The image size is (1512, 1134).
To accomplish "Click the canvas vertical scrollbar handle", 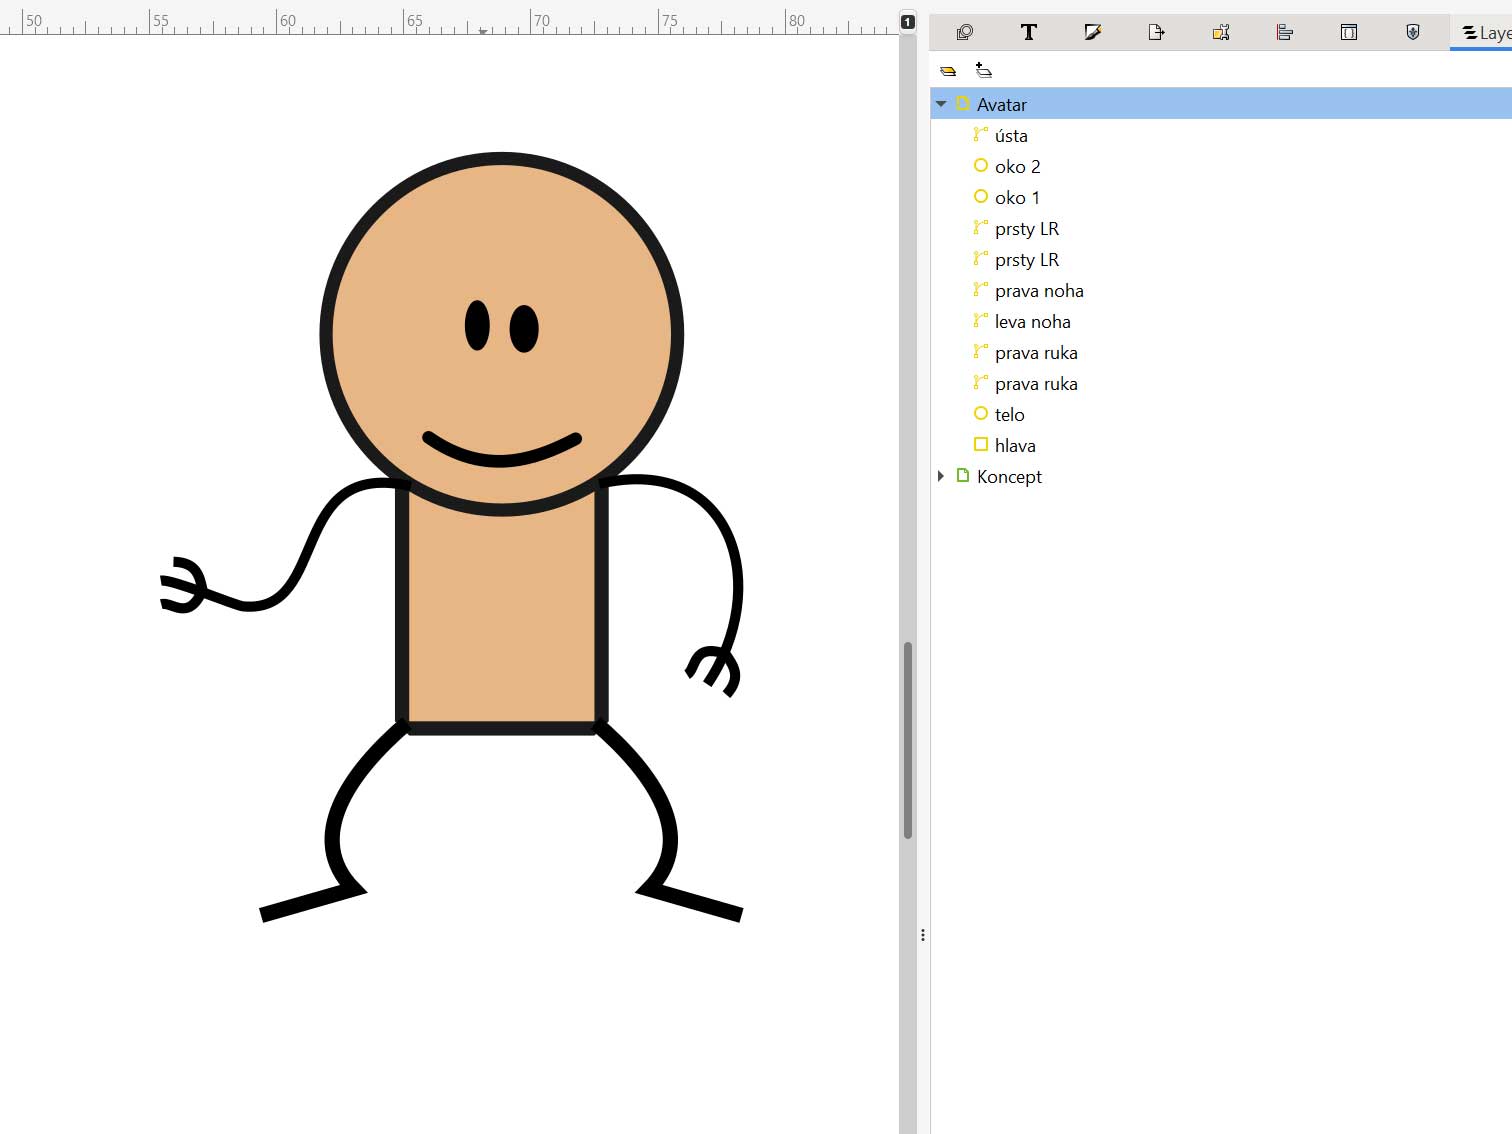I will [x=908, y=740].
